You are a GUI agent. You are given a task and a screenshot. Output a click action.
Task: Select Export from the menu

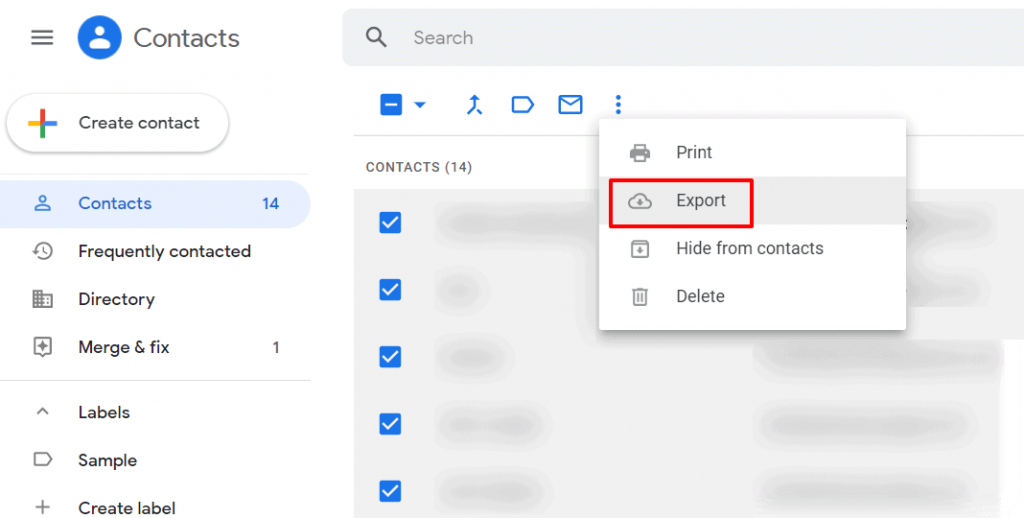coord(700,201)
